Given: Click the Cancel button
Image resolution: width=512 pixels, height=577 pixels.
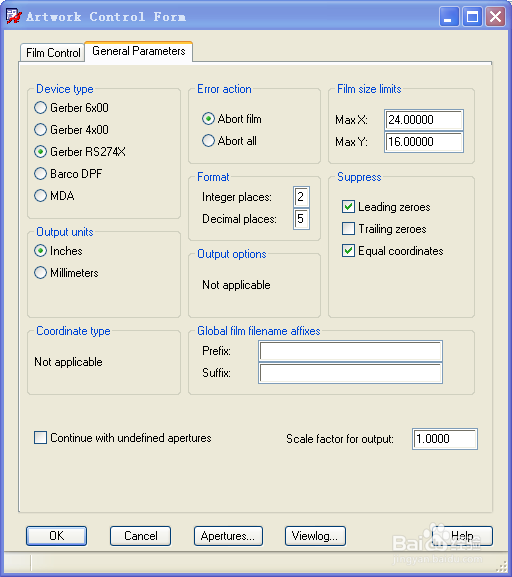Looking at the screenshot, I should tap(140, 536).
